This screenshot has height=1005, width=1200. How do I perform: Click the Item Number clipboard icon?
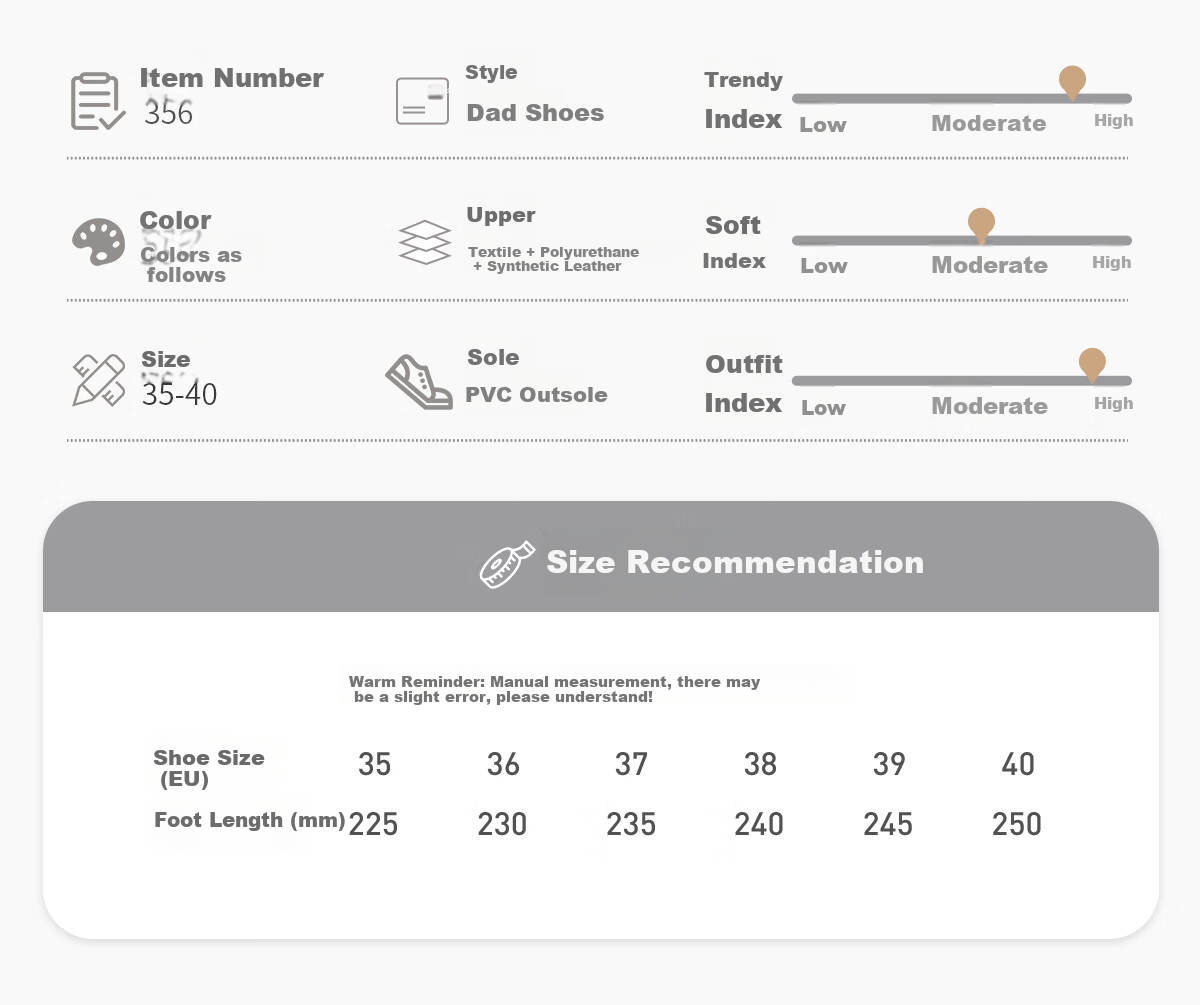point(98,101)
